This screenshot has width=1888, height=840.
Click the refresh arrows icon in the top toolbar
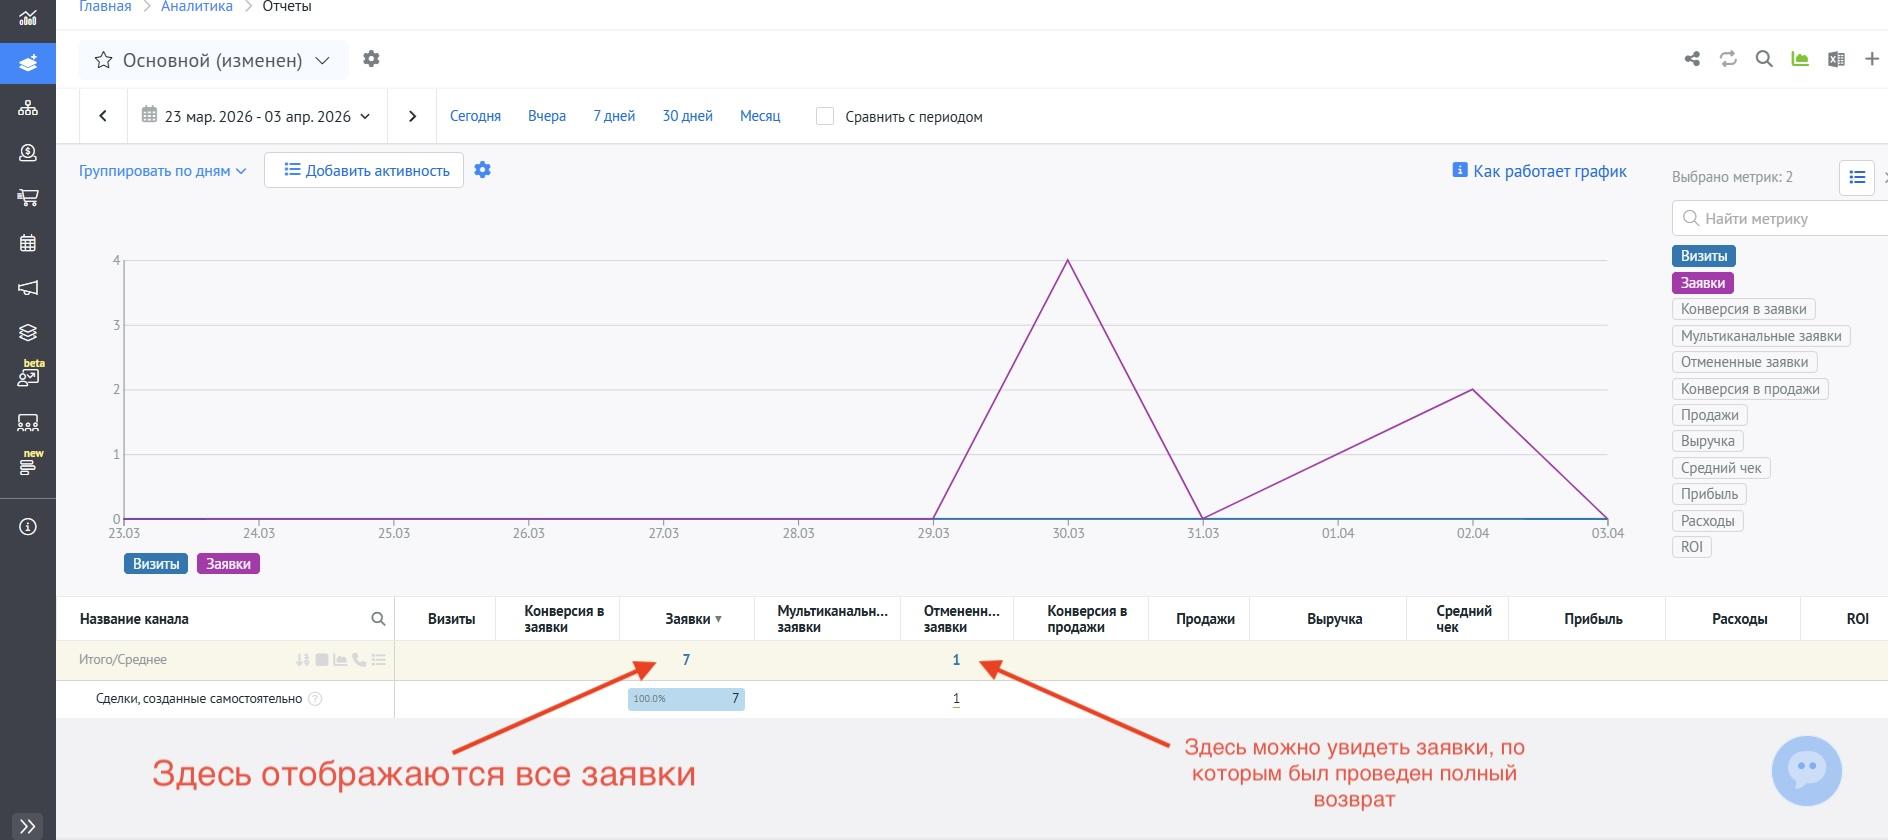coord(1728,59)
